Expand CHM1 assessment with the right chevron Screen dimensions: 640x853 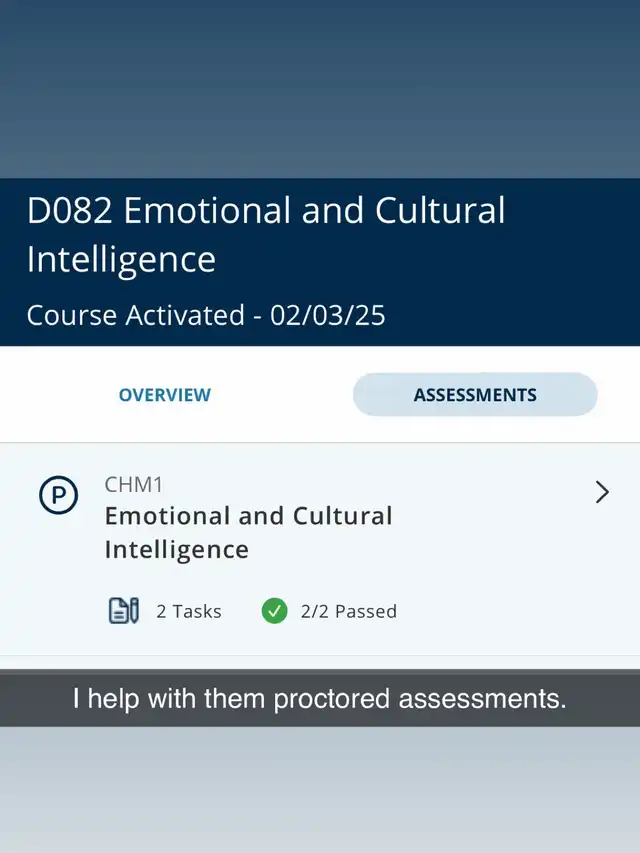[602, 492]
